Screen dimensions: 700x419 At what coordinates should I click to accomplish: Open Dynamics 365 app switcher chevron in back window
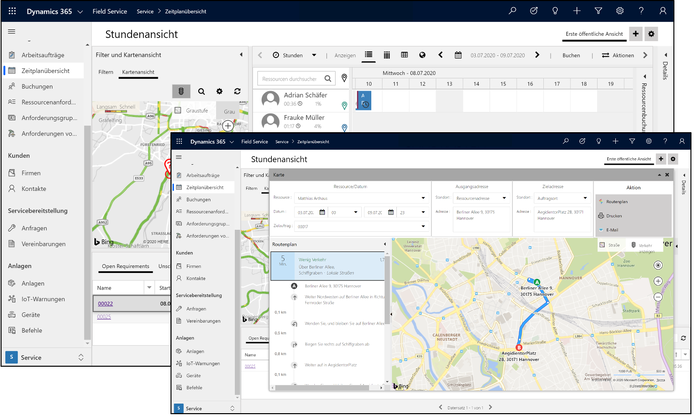pyautogui.click(x=80, y=12)
